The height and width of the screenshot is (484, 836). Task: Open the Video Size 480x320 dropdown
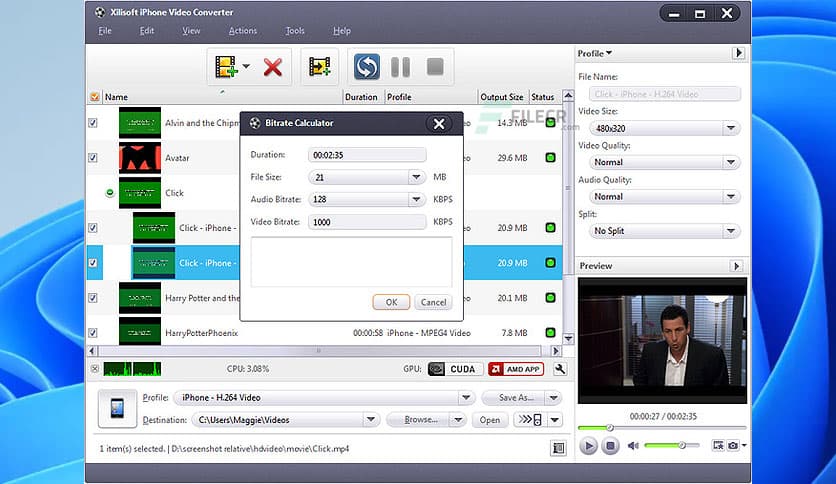(730, 128)
